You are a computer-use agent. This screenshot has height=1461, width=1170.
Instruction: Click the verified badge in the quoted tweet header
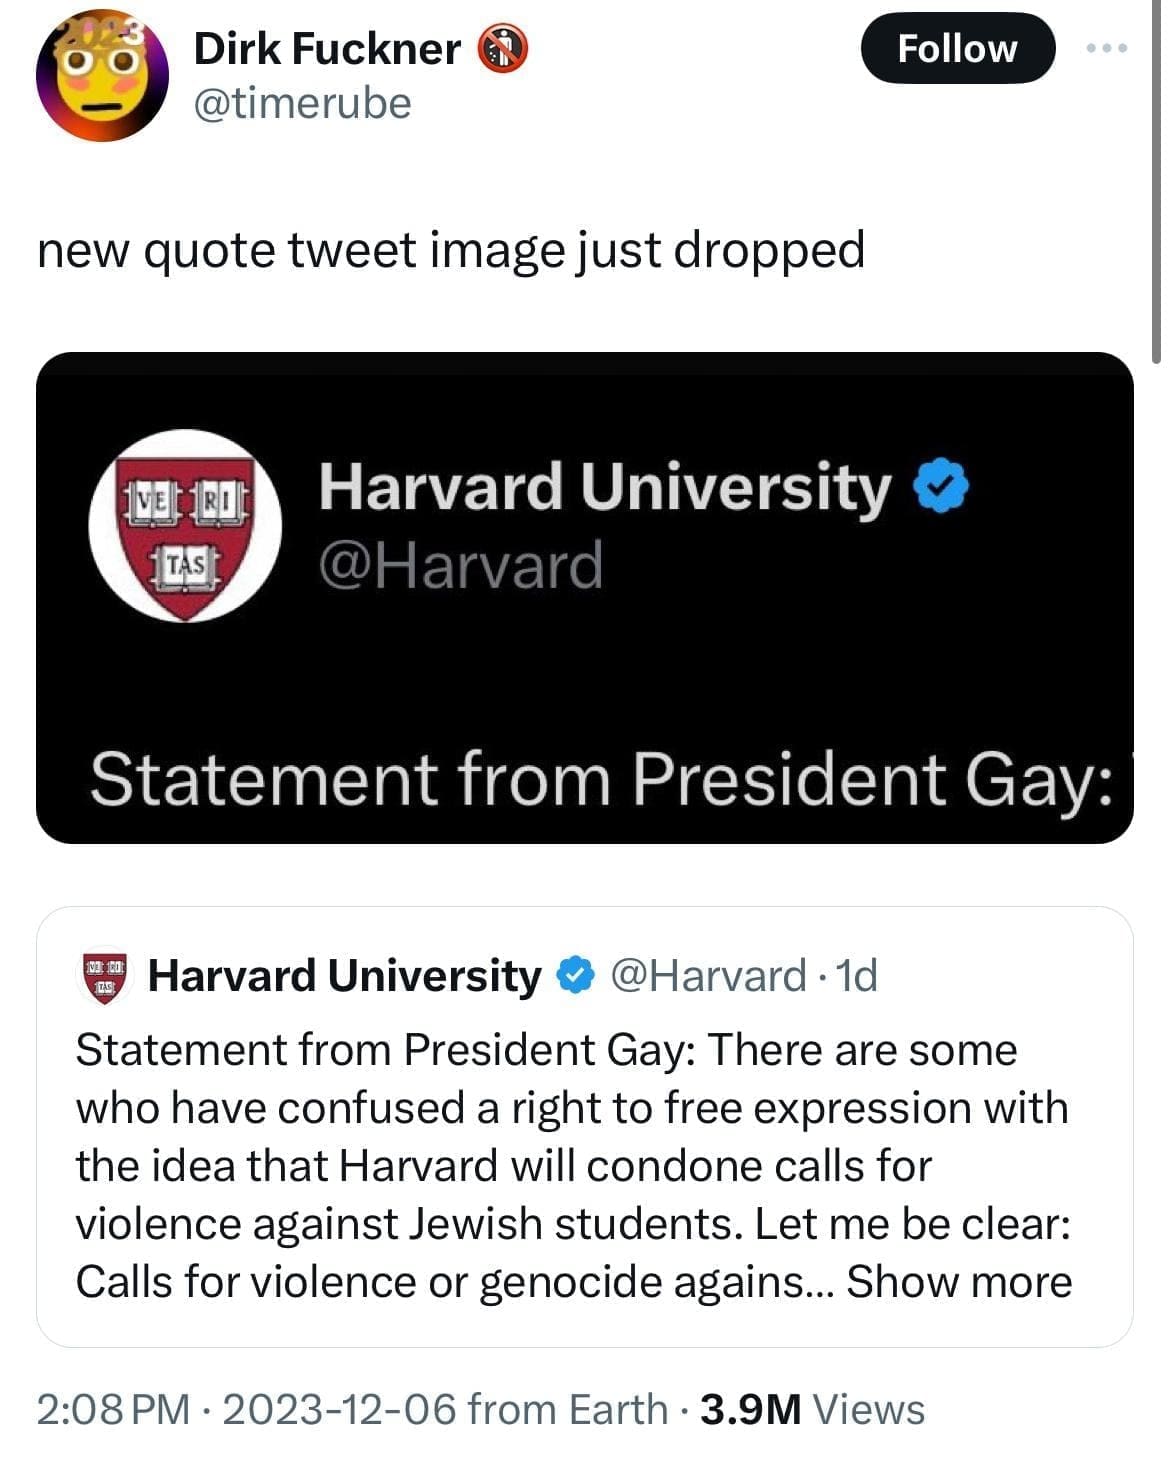(x=575, y=975)
